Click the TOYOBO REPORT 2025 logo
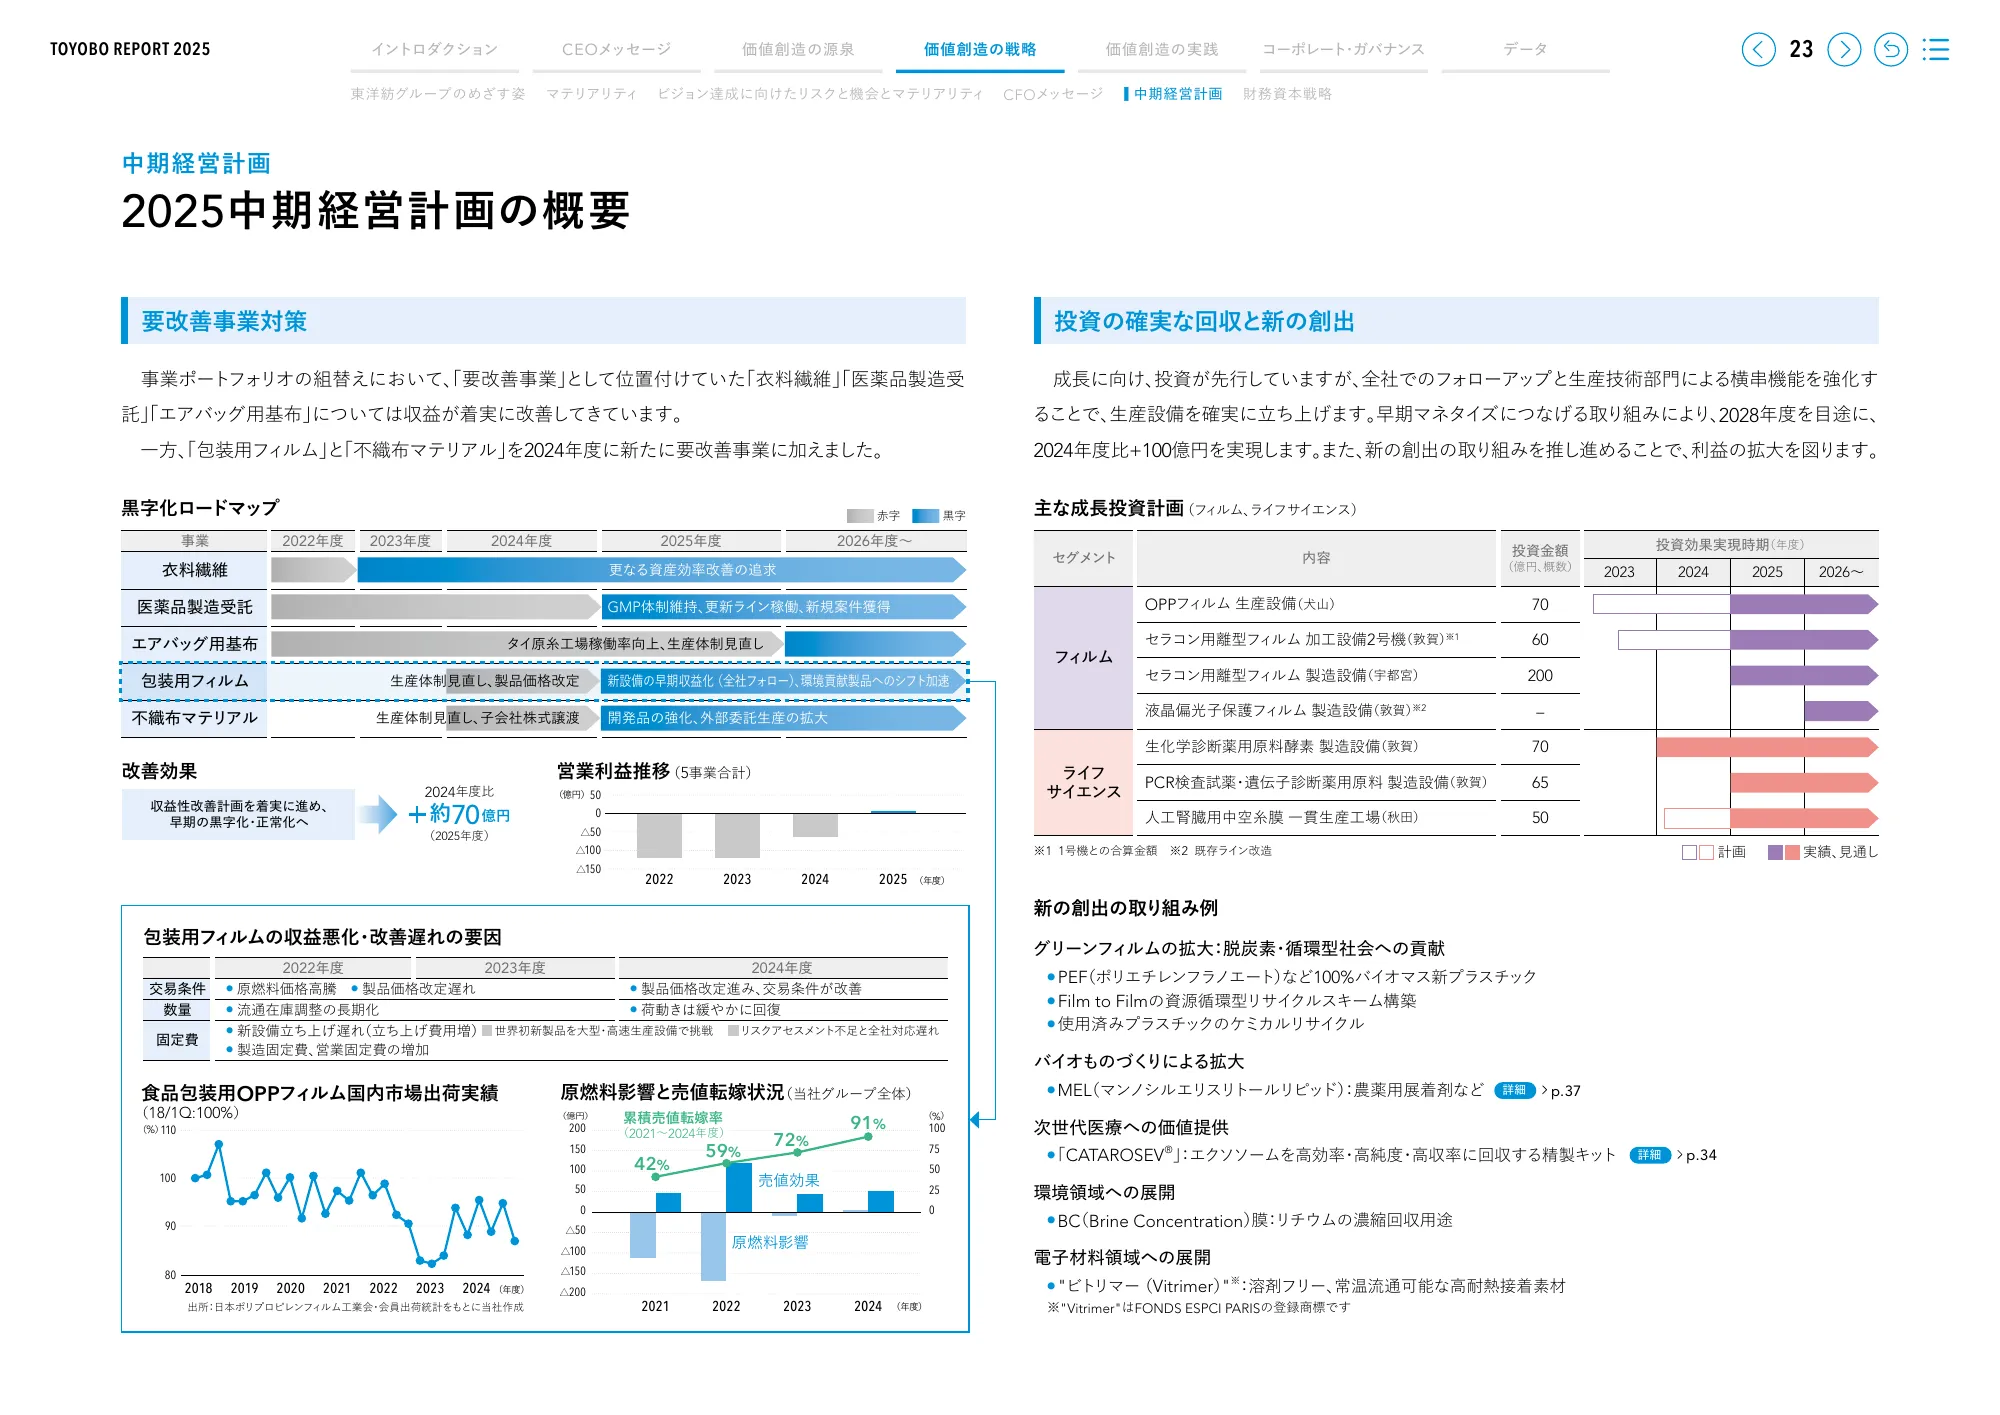The width and height of the screenshot is (2000, 1415). pyautogui.click(x=130, y=48)
